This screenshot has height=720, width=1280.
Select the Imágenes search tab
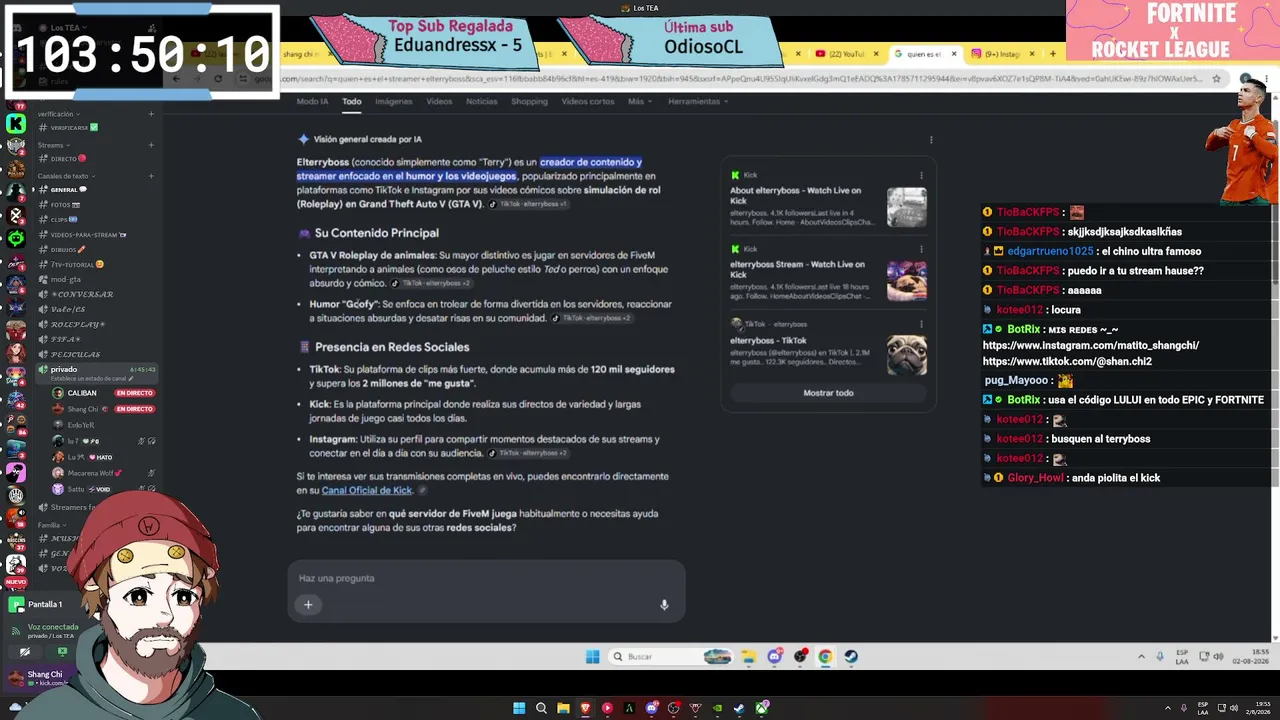coord(393,101)
